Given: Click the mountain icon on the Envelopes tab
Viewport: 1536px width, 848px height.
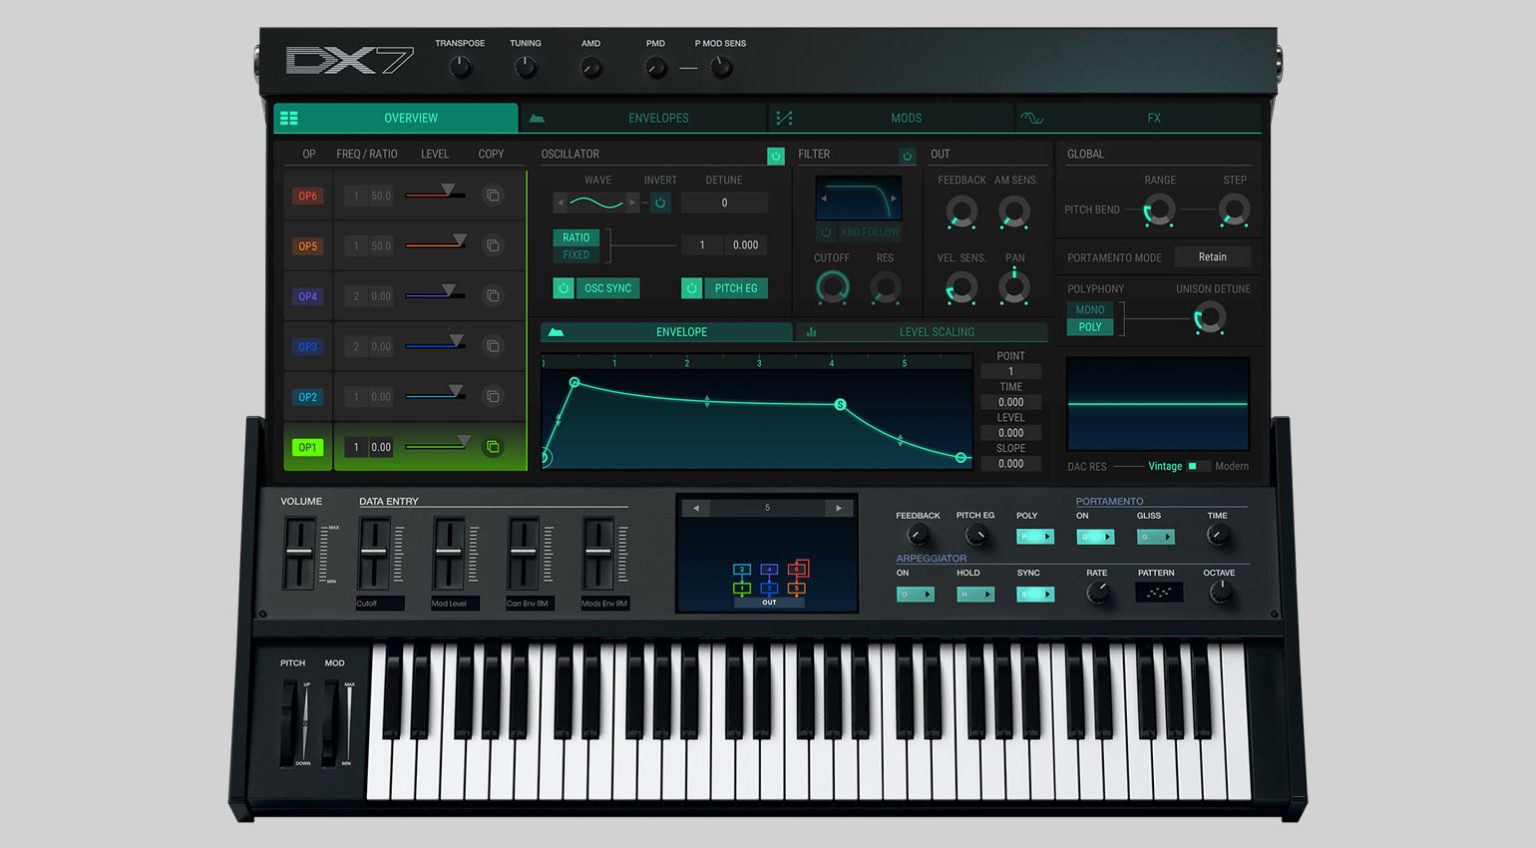Looking at the screenshot, I should coord(535,117).
